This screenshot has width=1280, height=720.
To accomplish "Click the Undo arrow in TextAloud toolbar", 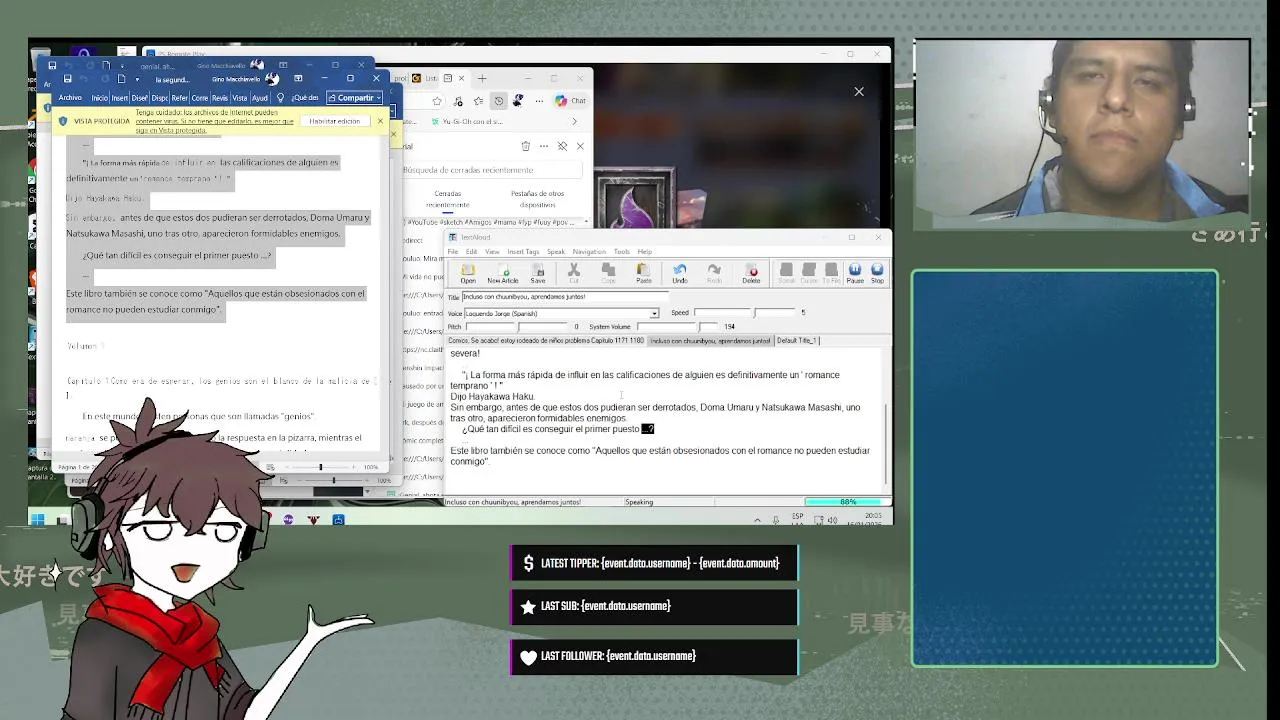I will pyautogui.click(x=680, y=274).
